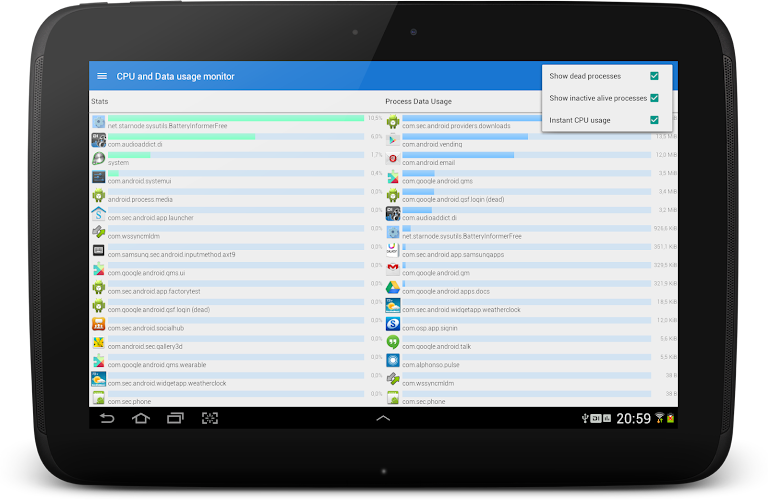Click com.wssyncmldm icon in Stats list
The height and width of the screenshot is (500, 768).
[98, 232]
